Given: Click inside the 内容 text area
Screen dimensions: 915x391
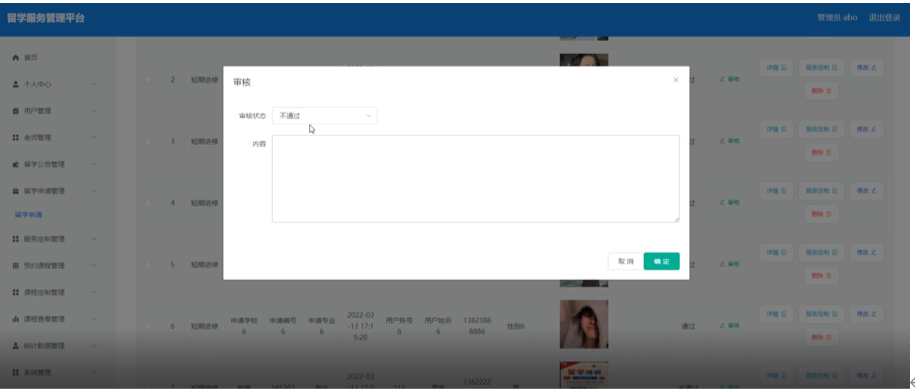Looking at the screenshot, I should 476,179.
